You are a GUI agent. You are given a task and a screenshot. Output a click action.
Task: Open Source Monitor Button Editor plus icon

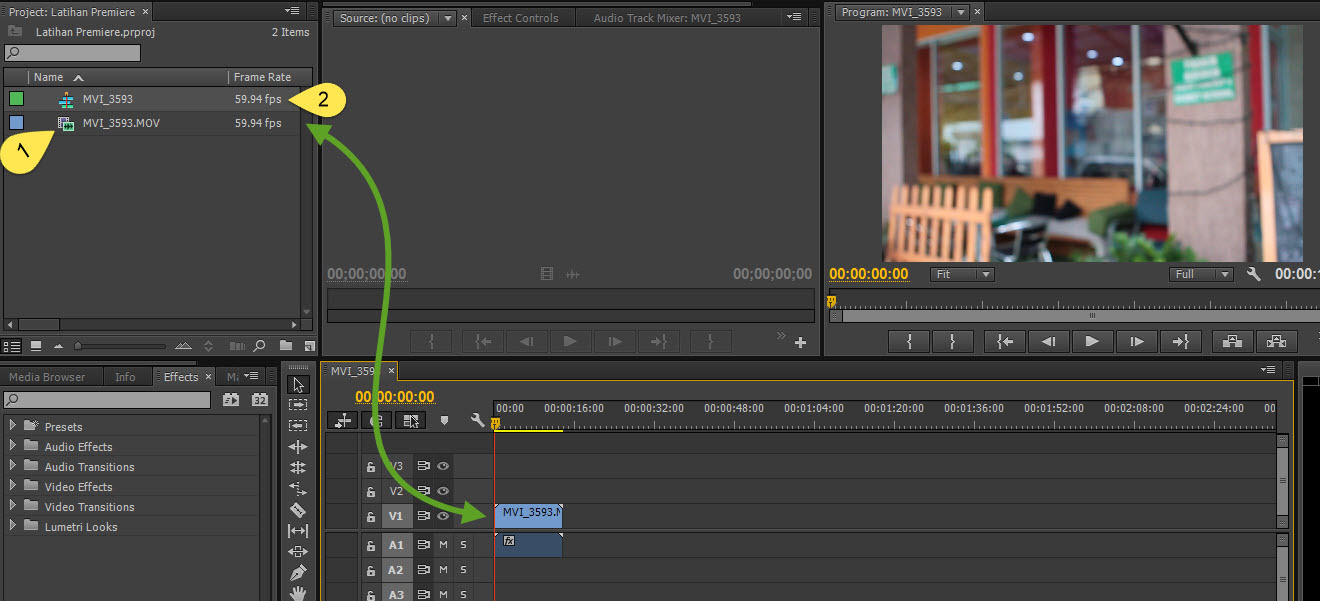point(800,343)
